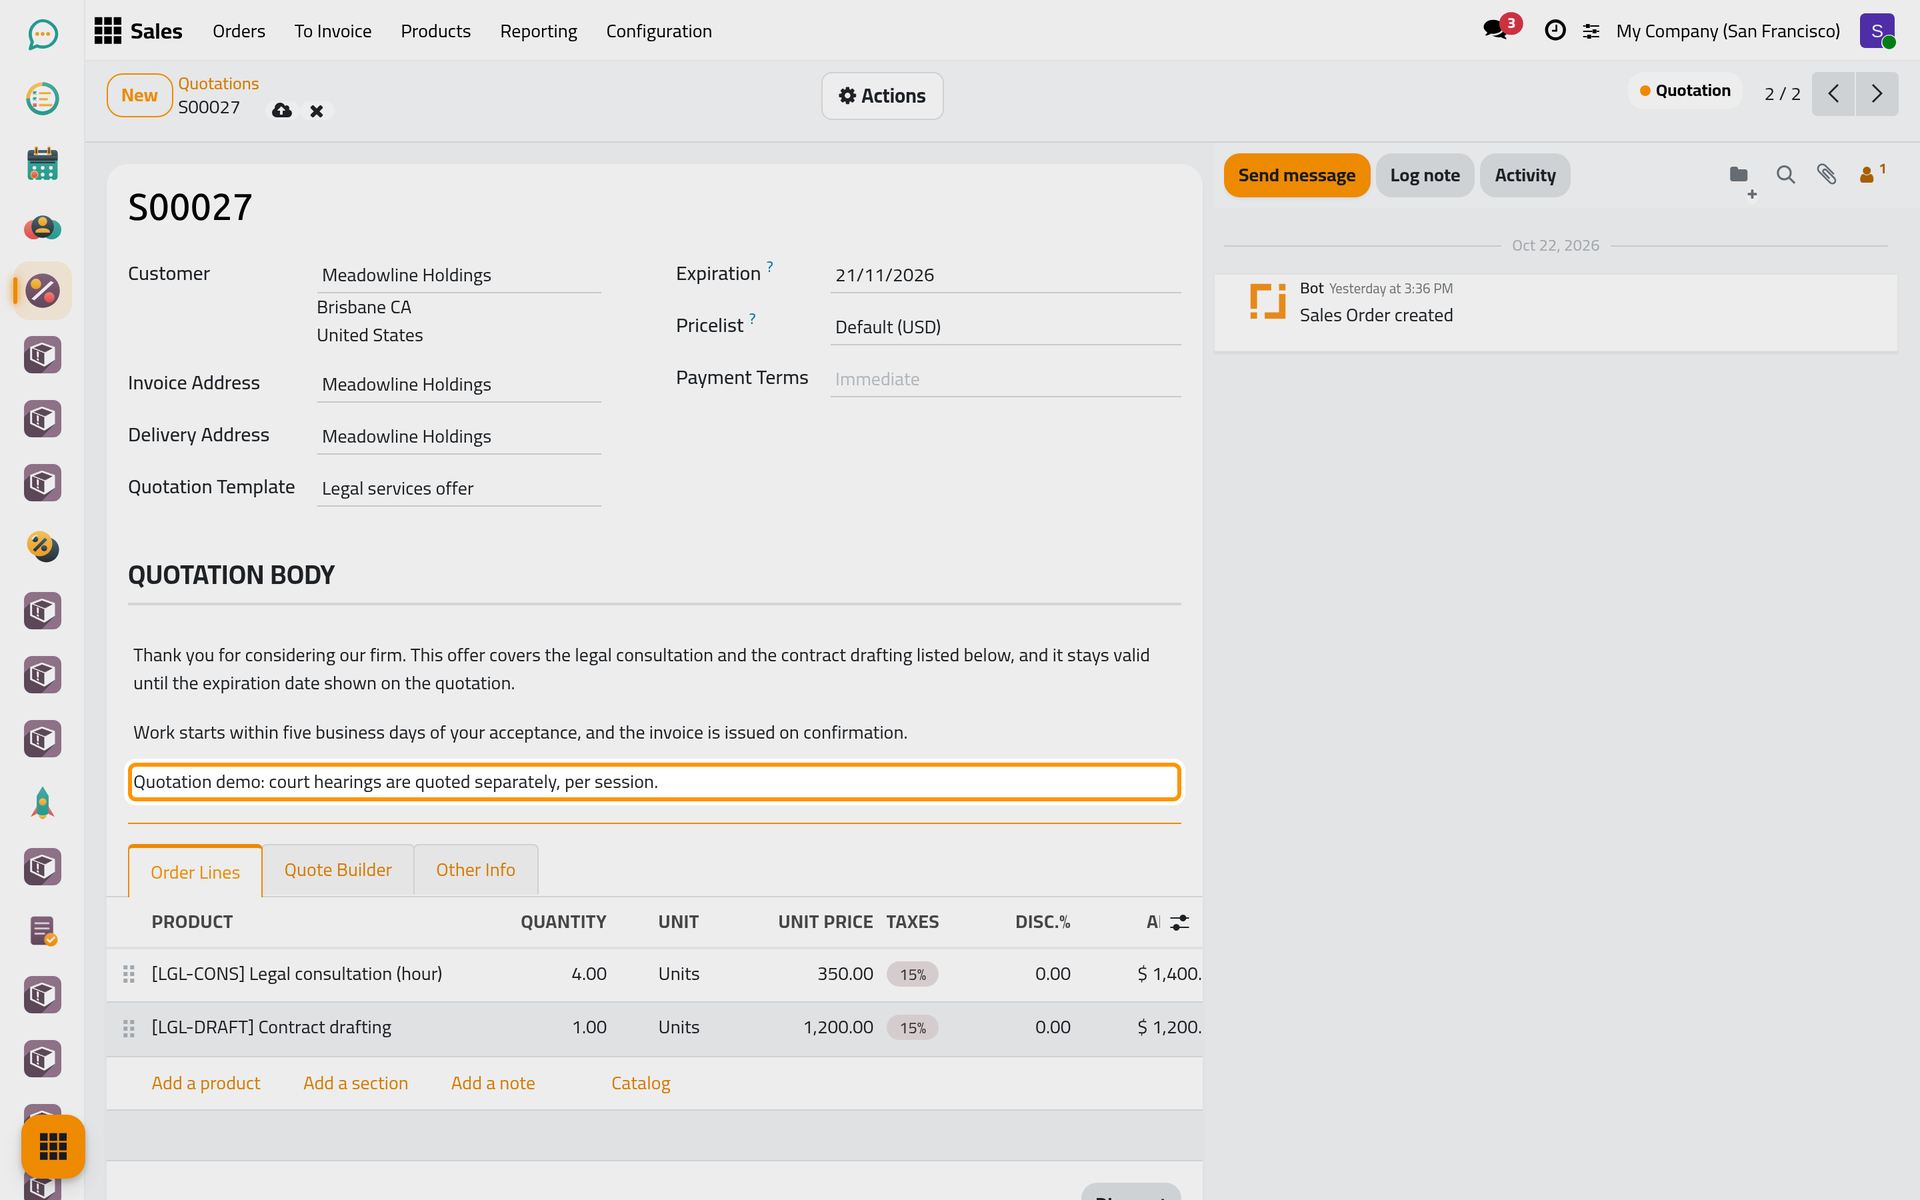
Task: Open the Reporting menu
Action: [x=538, y=31]
